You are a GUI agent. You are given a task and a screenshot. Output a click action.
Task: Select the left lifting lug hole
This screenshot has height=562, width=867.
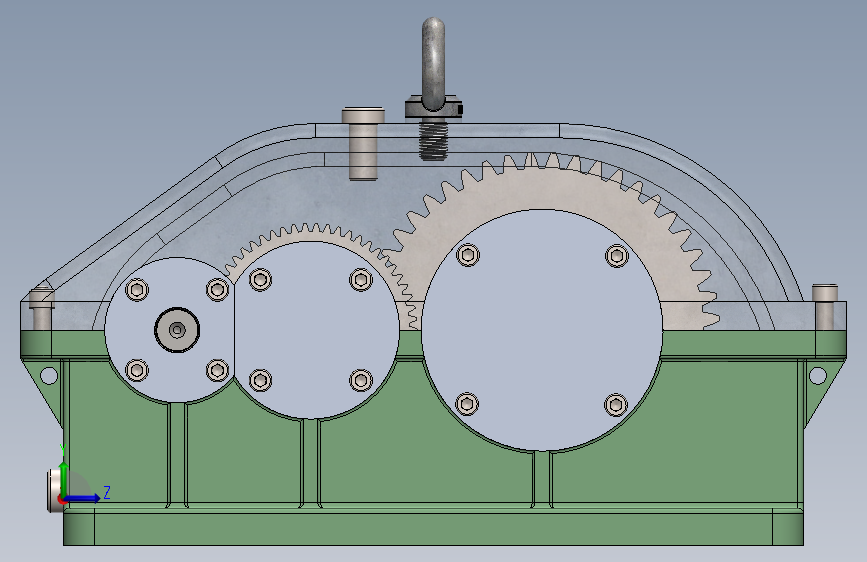(49, 376)
